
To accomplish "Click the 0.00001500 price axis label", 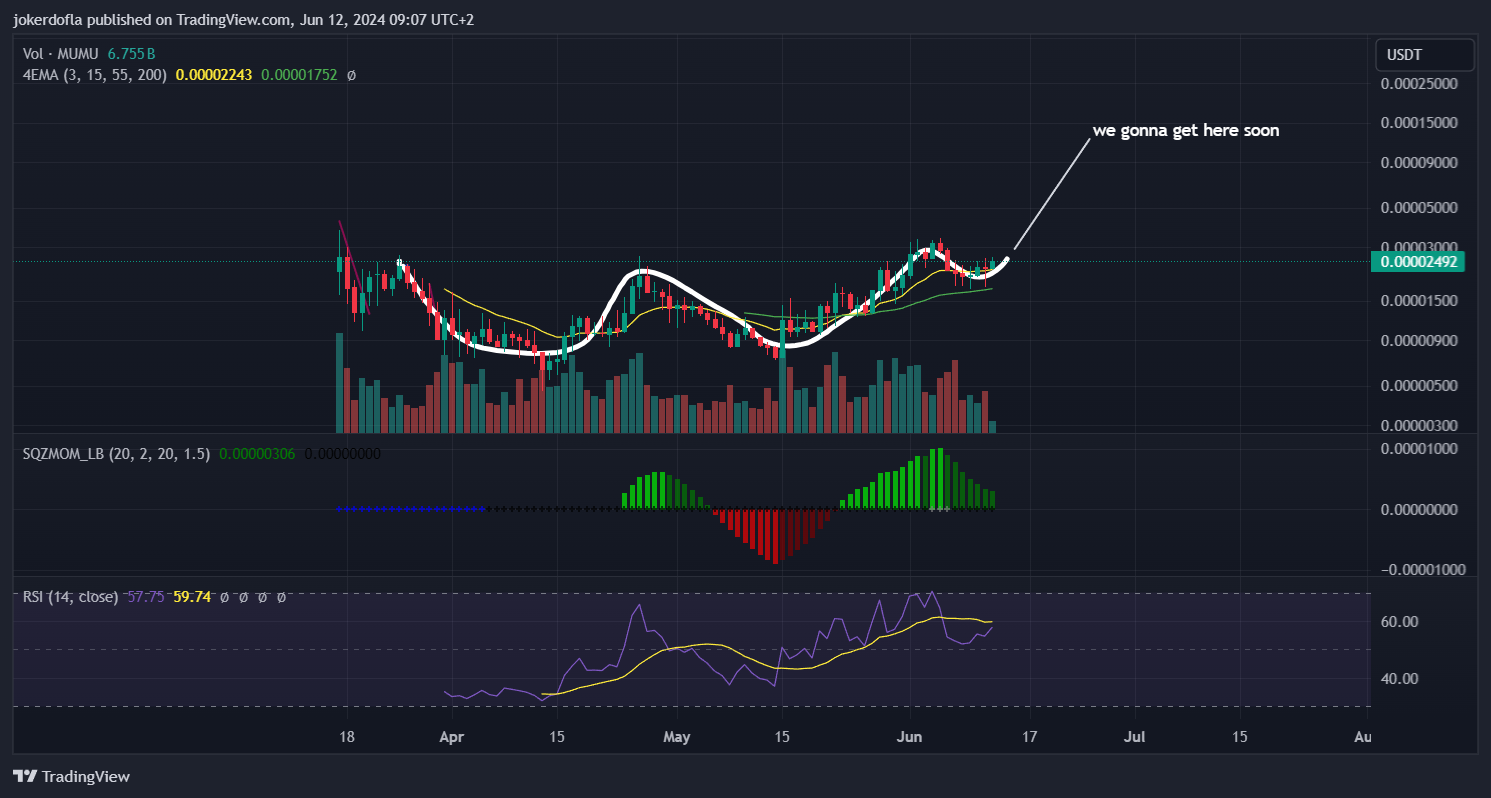I will coord(1419,301).
